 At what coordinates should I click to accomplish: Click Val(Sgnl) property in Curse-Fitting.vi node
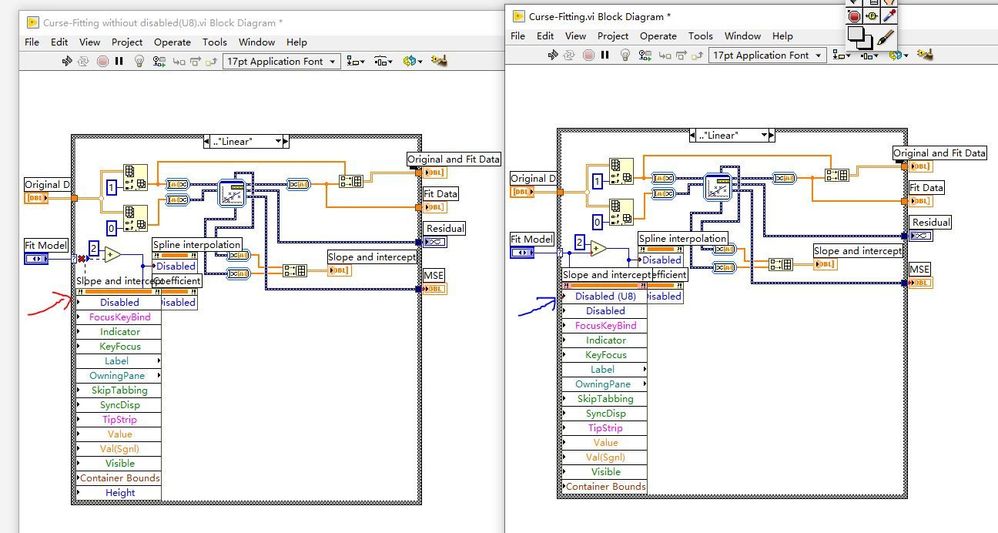[605, 457]
